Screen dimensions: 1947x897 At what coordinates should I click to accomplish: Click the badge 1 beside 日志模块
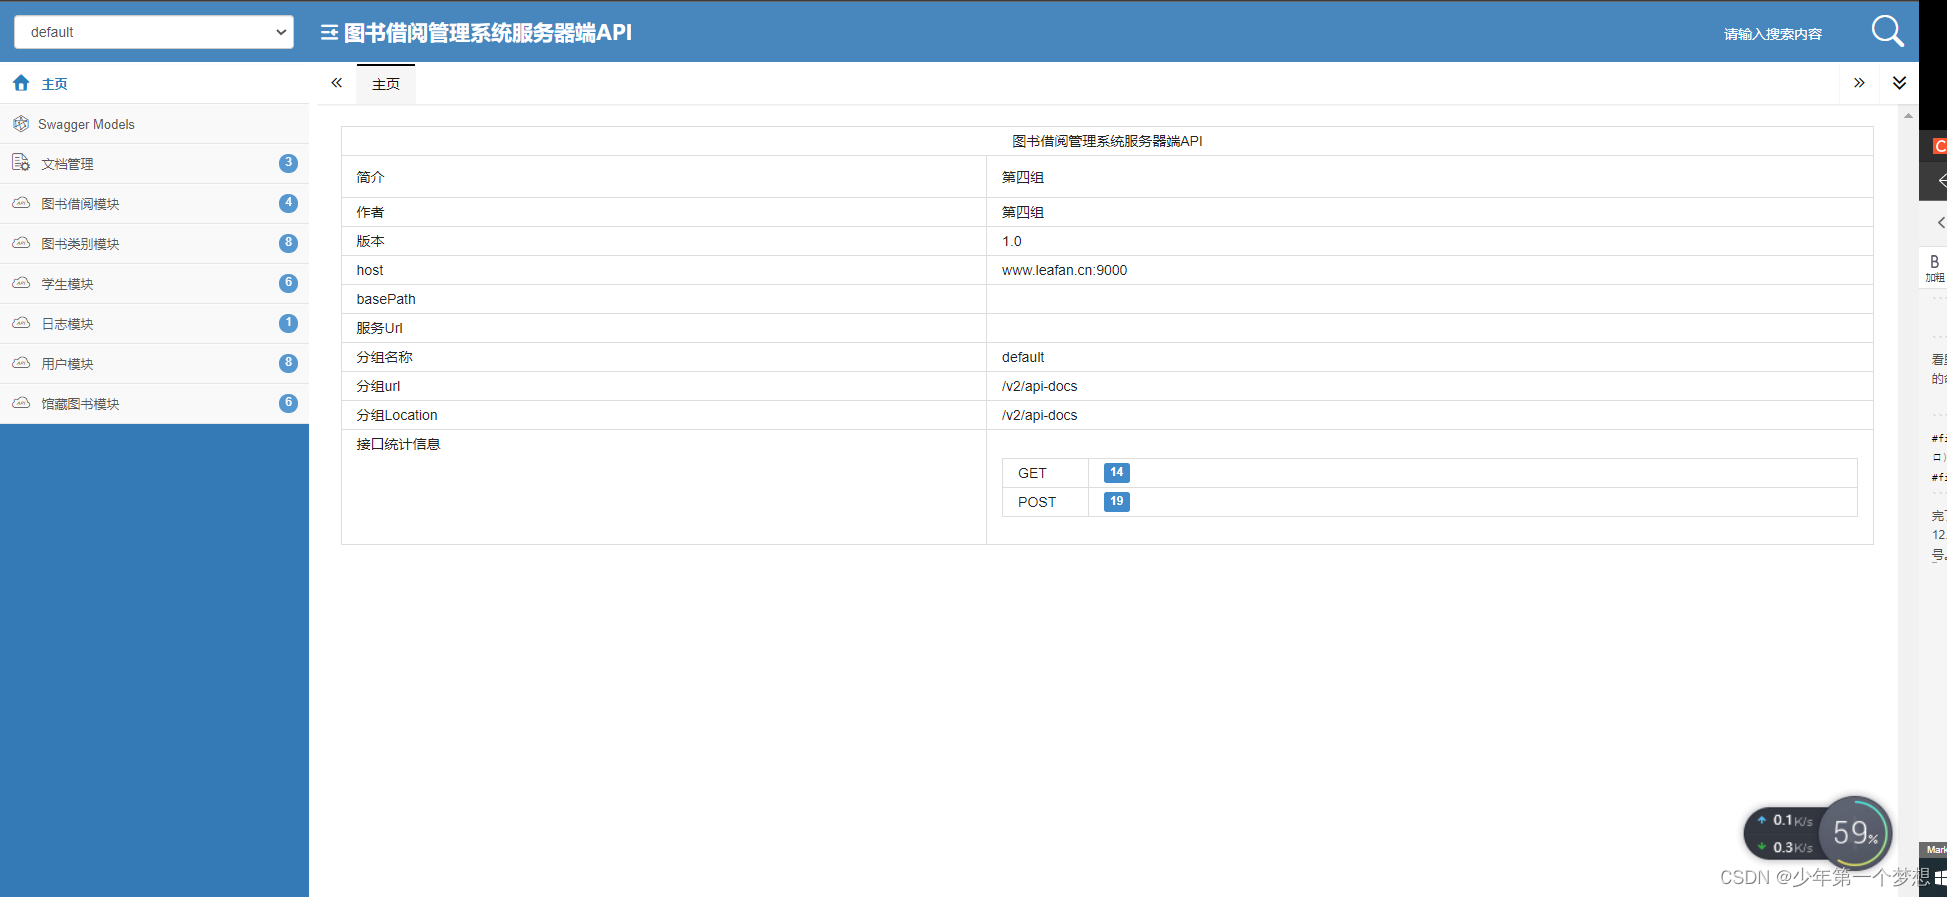tap(288, 323)
